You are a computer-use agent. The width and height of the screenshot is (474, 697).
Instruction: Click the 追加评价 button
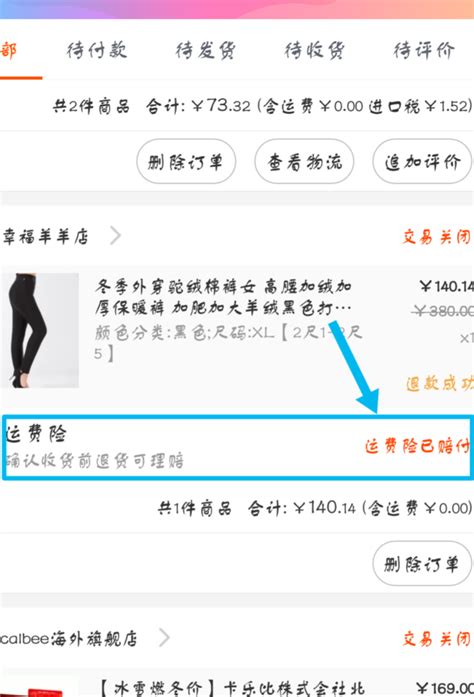422,161
